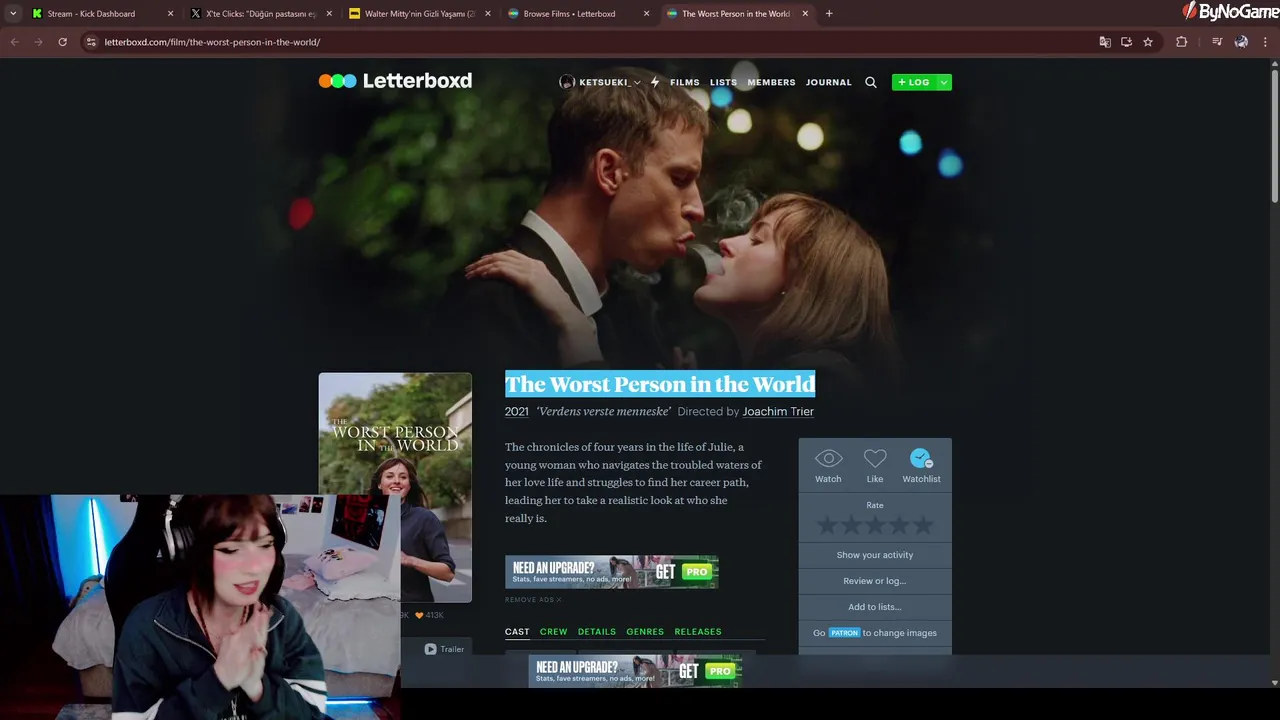Open the LISTS menu
This screenshot has width=1280, height=720.
point(723,82)
